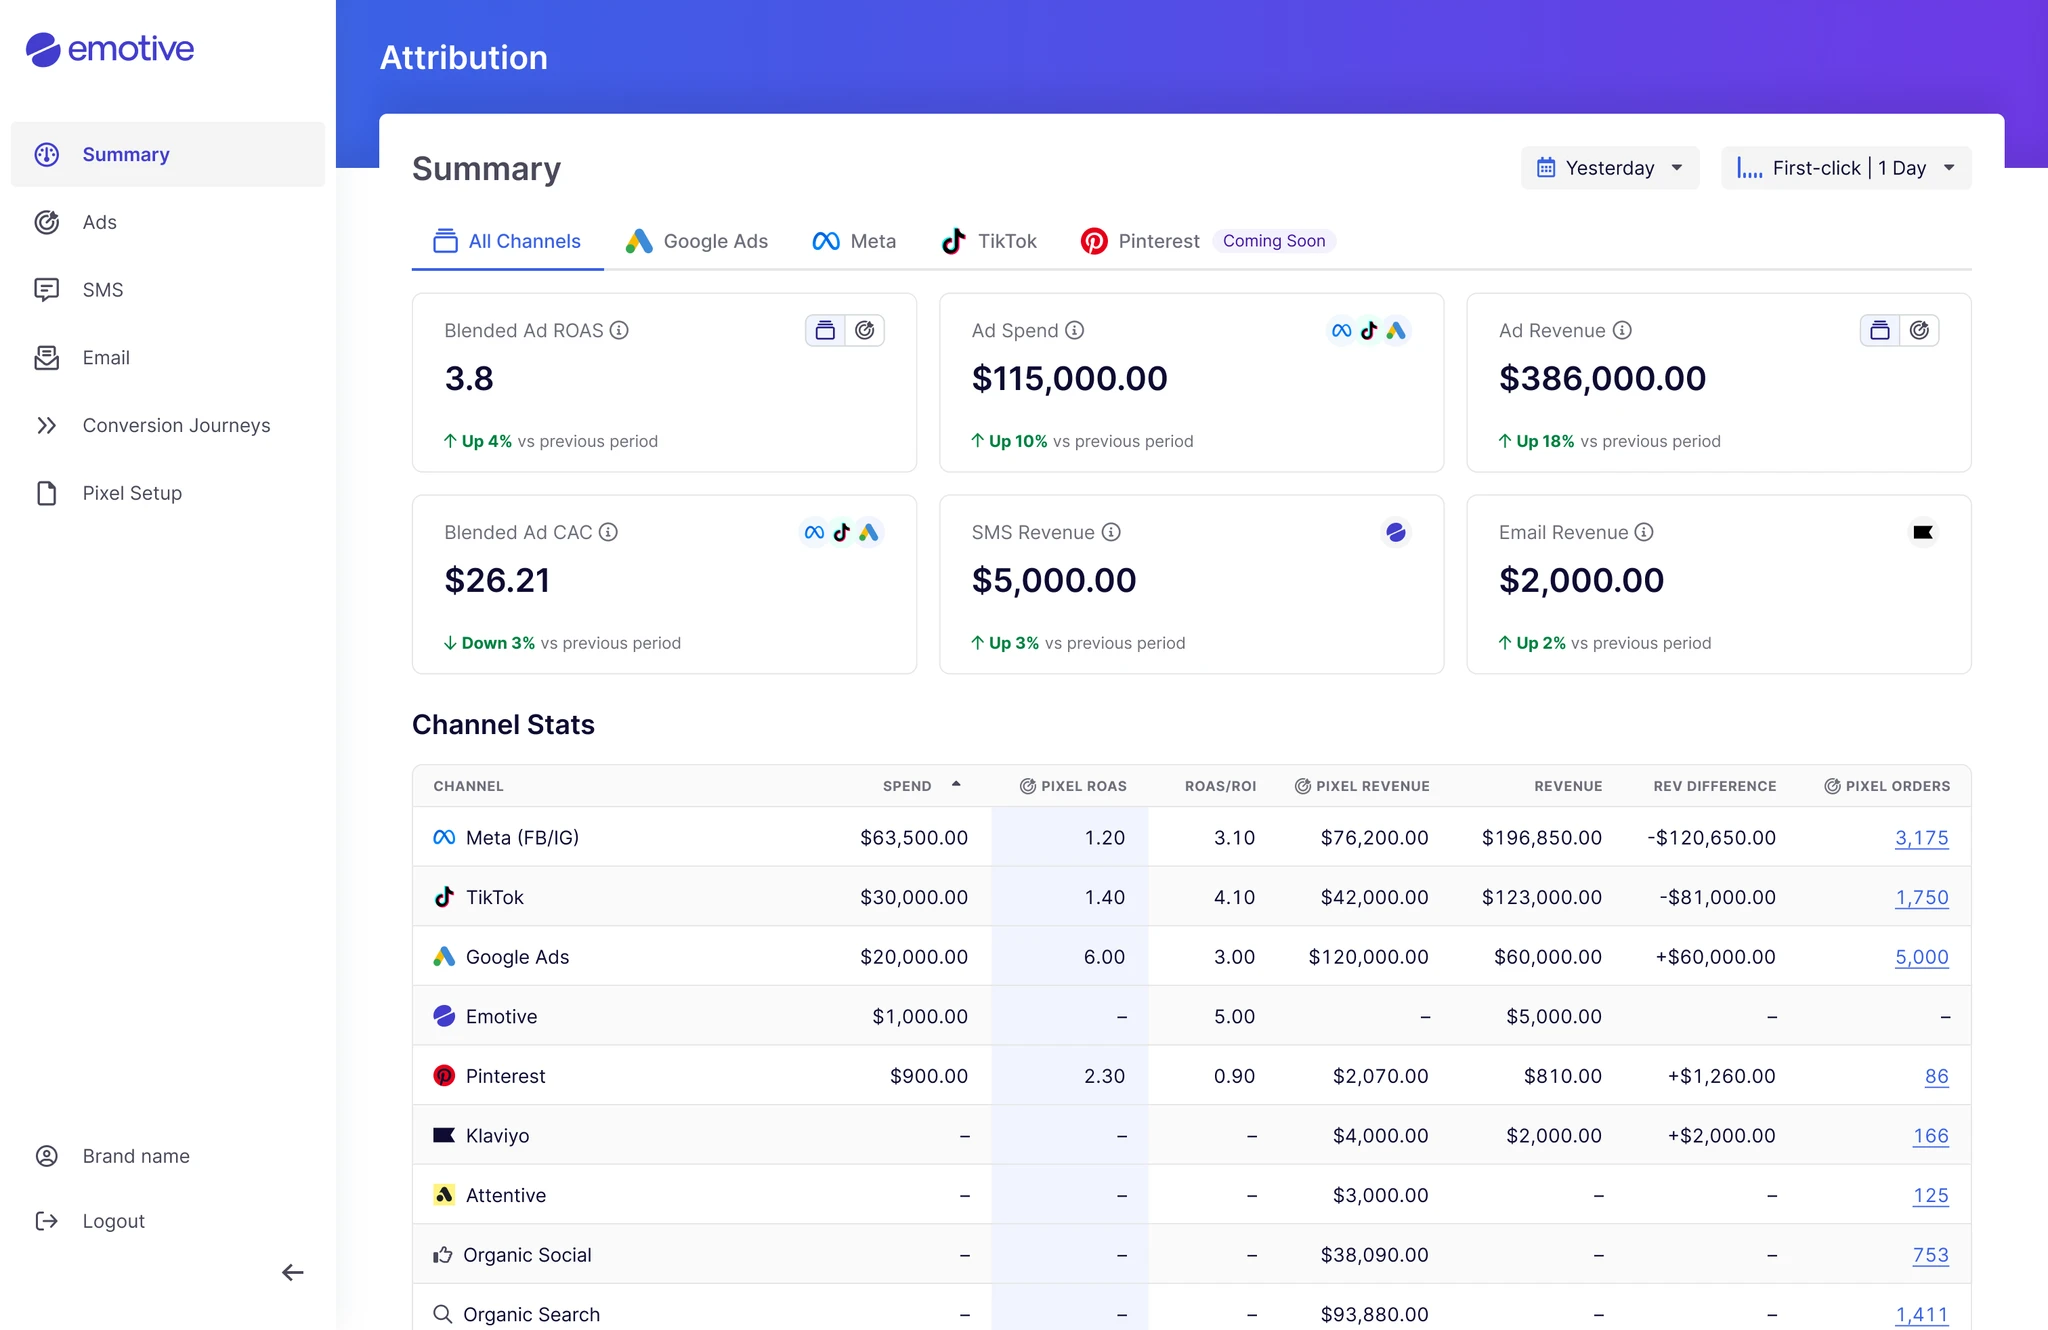Screen dimensions: 2048x1330
Task: Click the collapse sidebar arrow icon
Action: [292, 1272]
